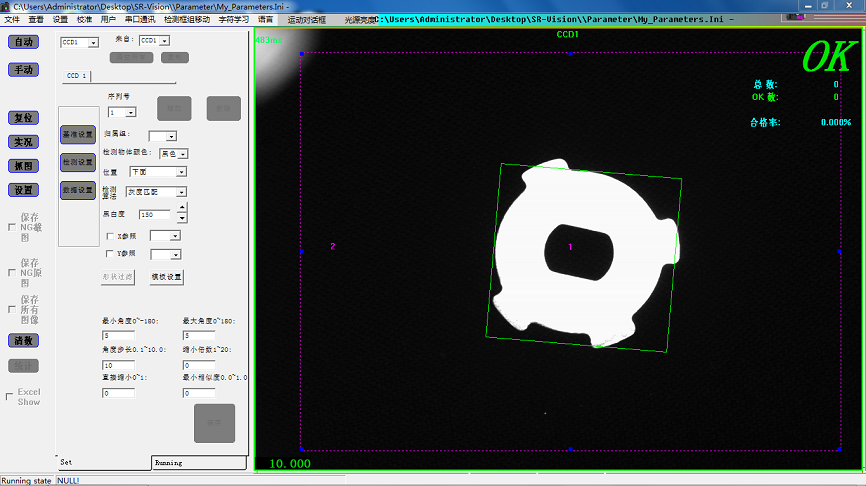Image resolution: width=866 pixels, height=486 pixels.
Task: Click the 自动 (Auto) mode button
Action: (22, 42)
